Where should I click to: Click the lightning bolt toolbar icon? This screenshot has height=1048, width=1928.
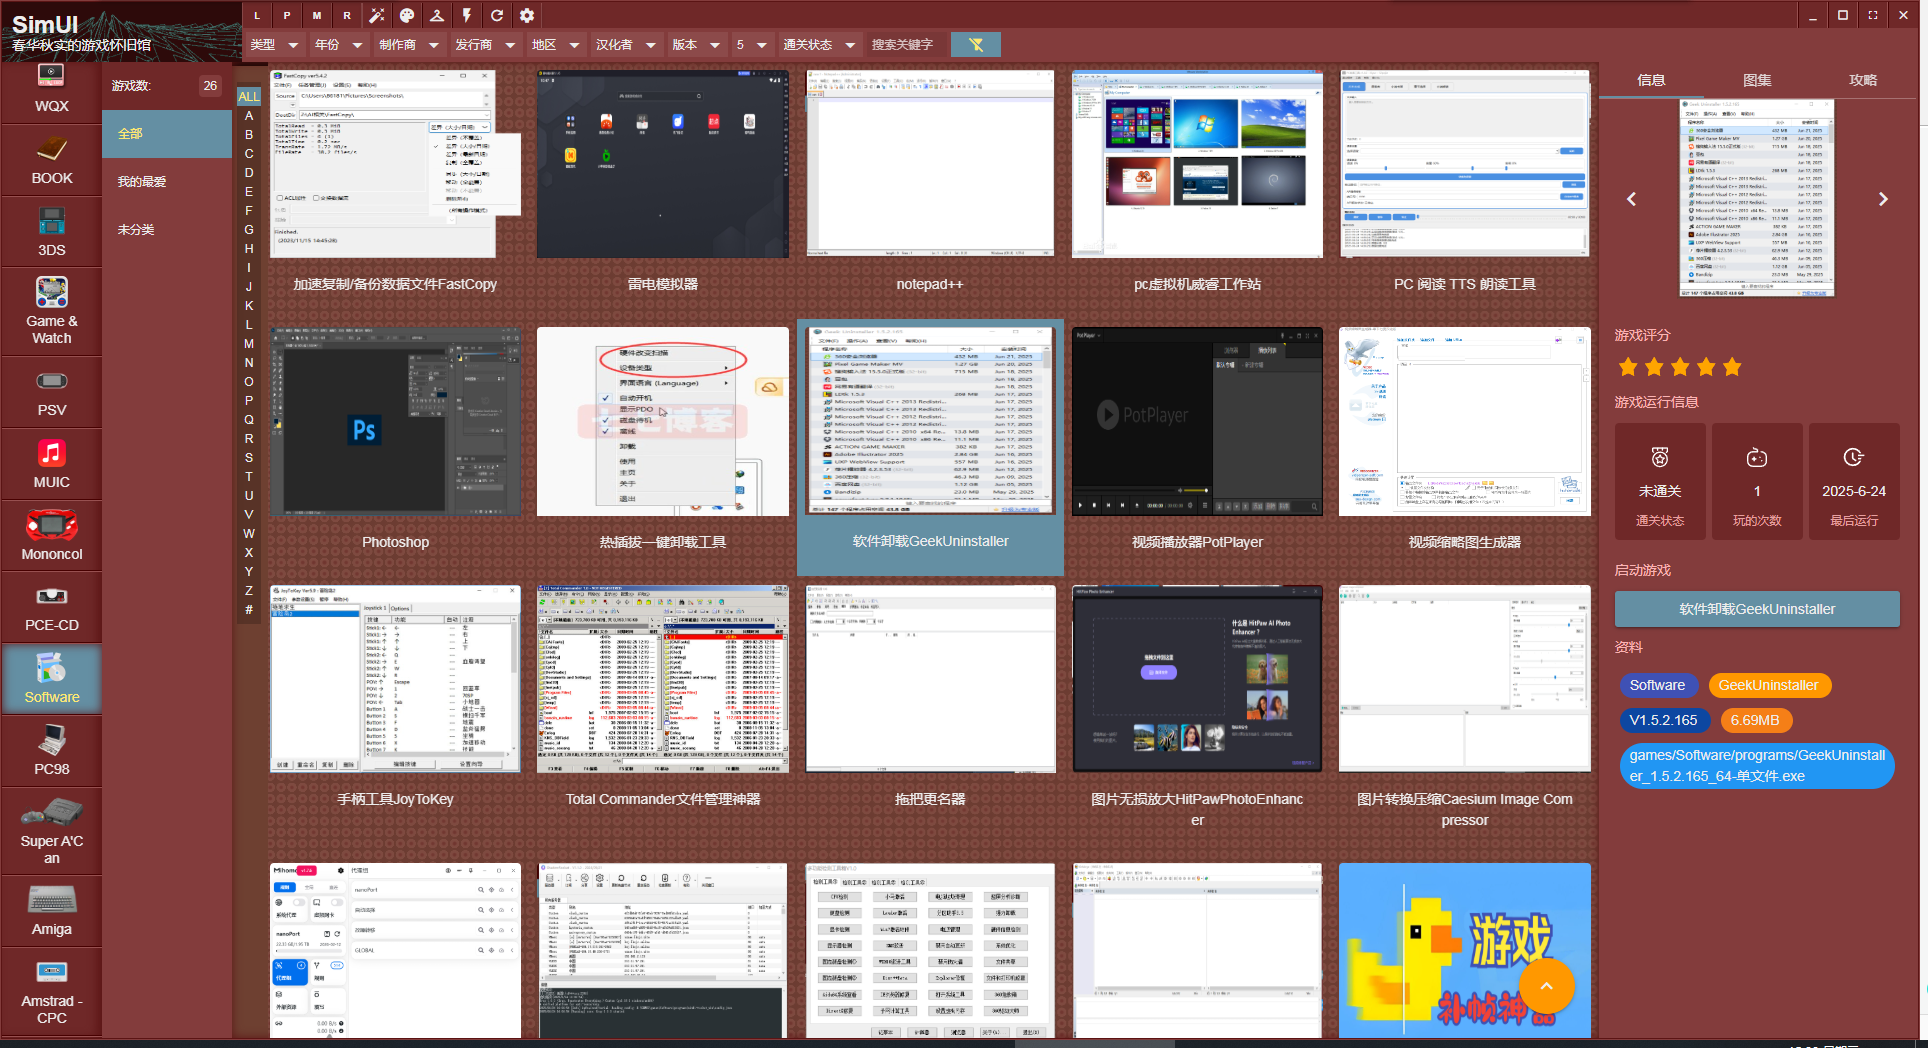[x=467, y=15]
